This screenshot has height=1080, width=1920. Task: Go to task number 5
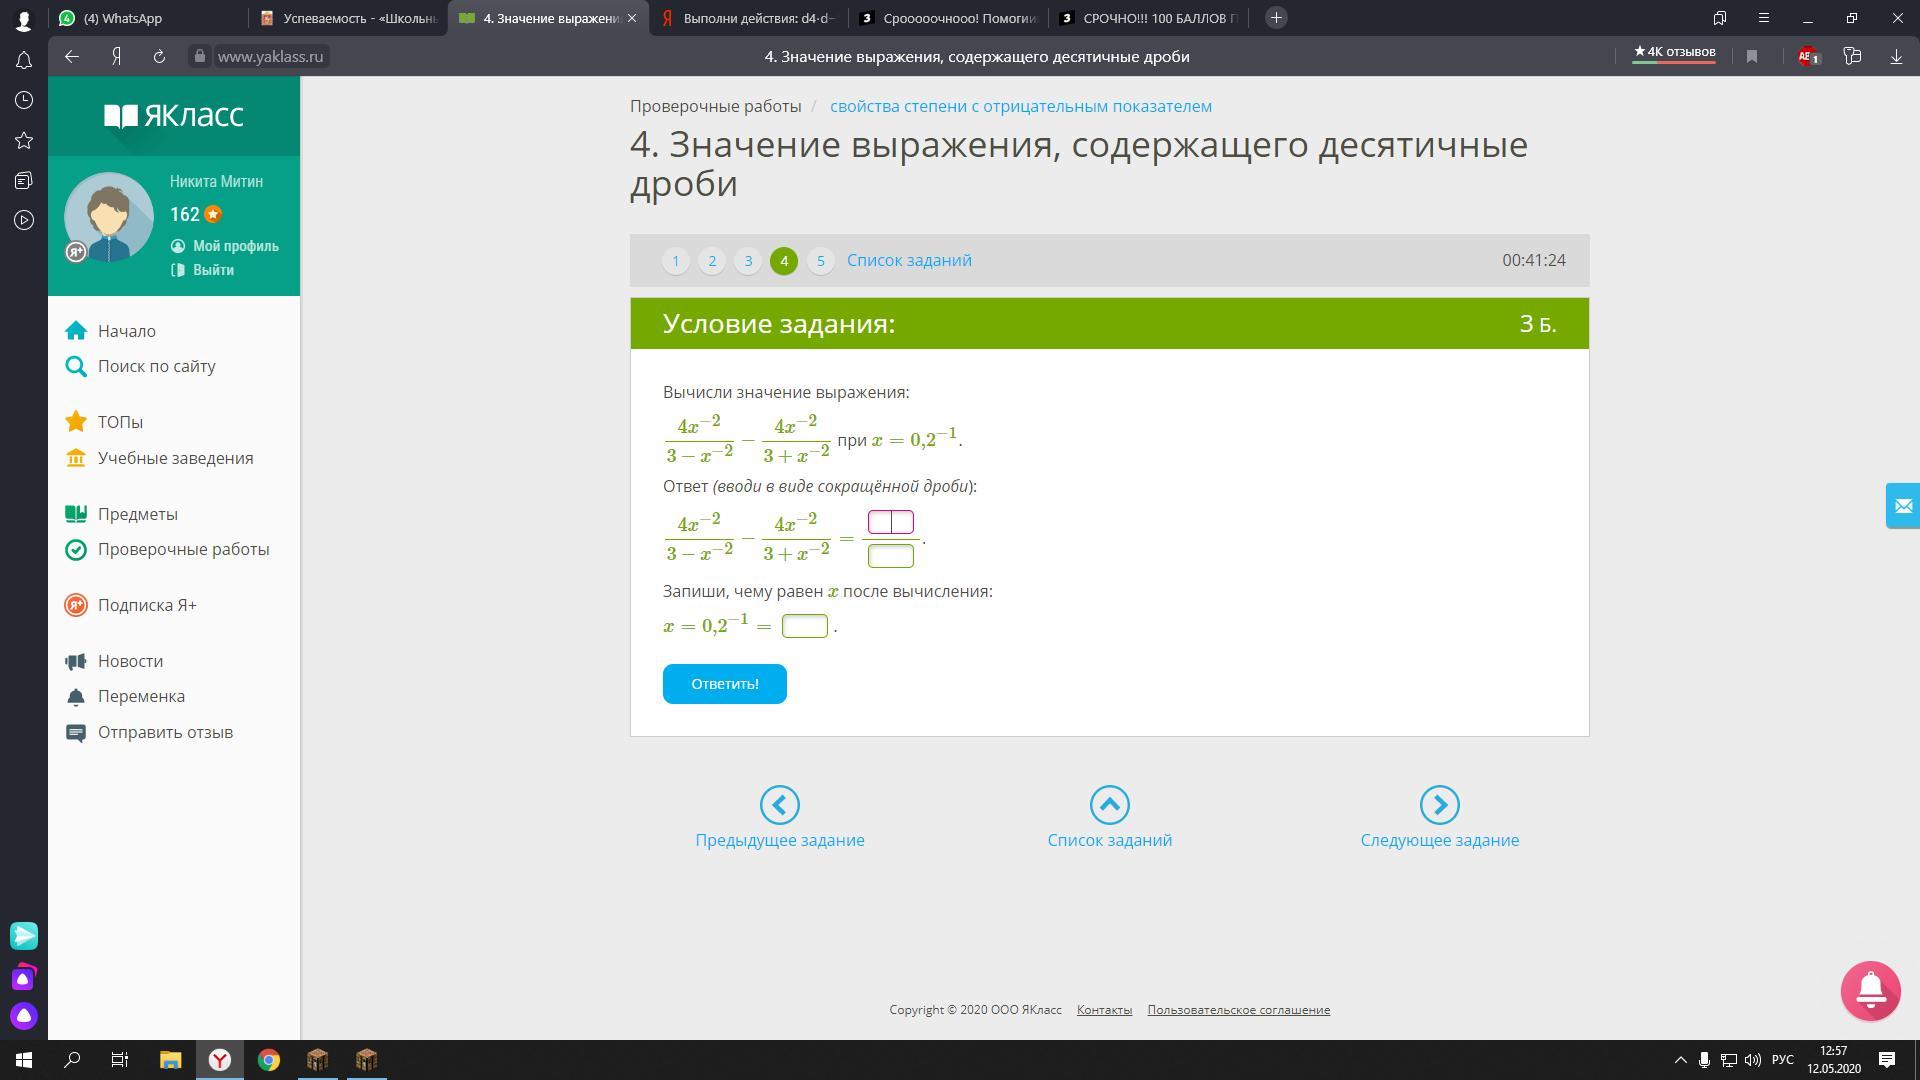click(x=820, y=261)
